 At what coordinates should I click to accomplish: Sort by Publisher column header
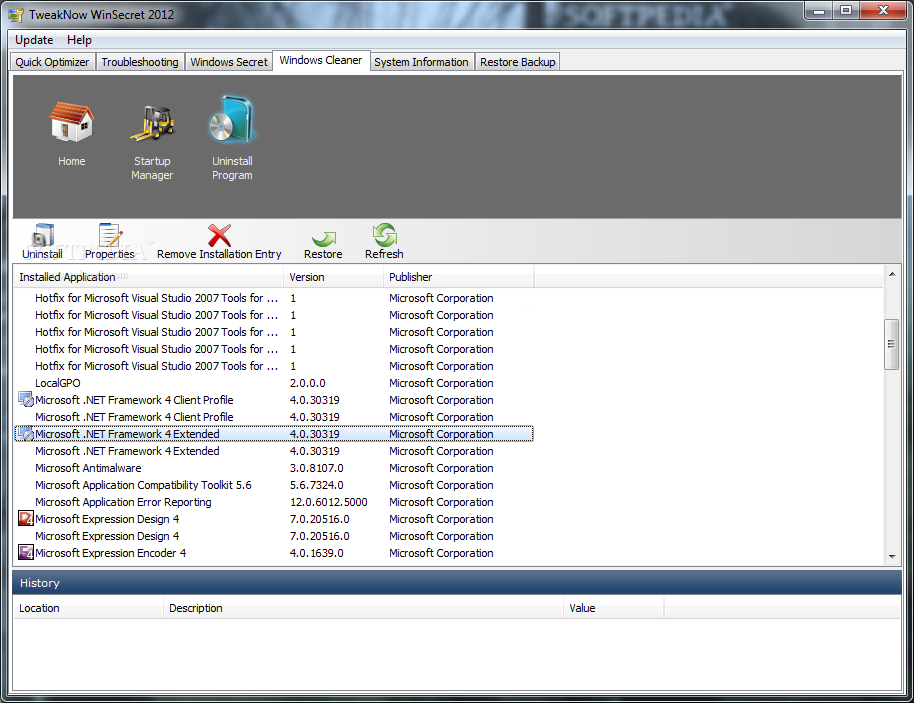point(459,277)
